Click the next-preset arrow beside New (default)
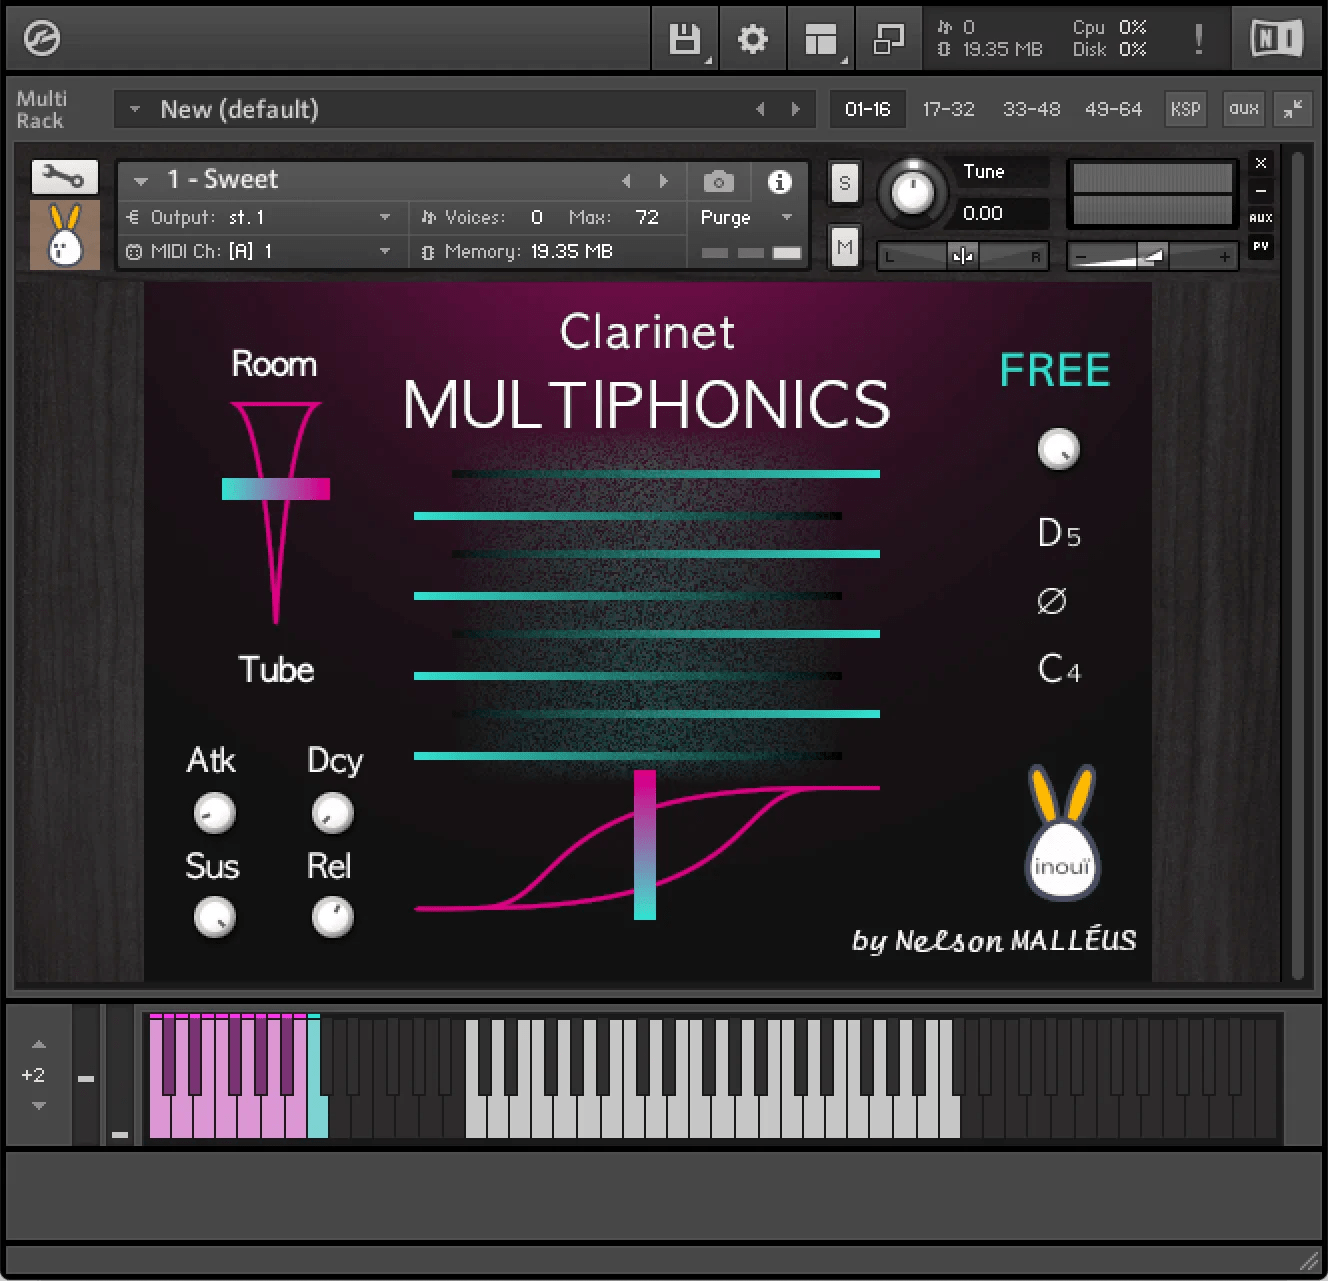The height and width of the screenshot is (1281, 1328). pos(796,109)
